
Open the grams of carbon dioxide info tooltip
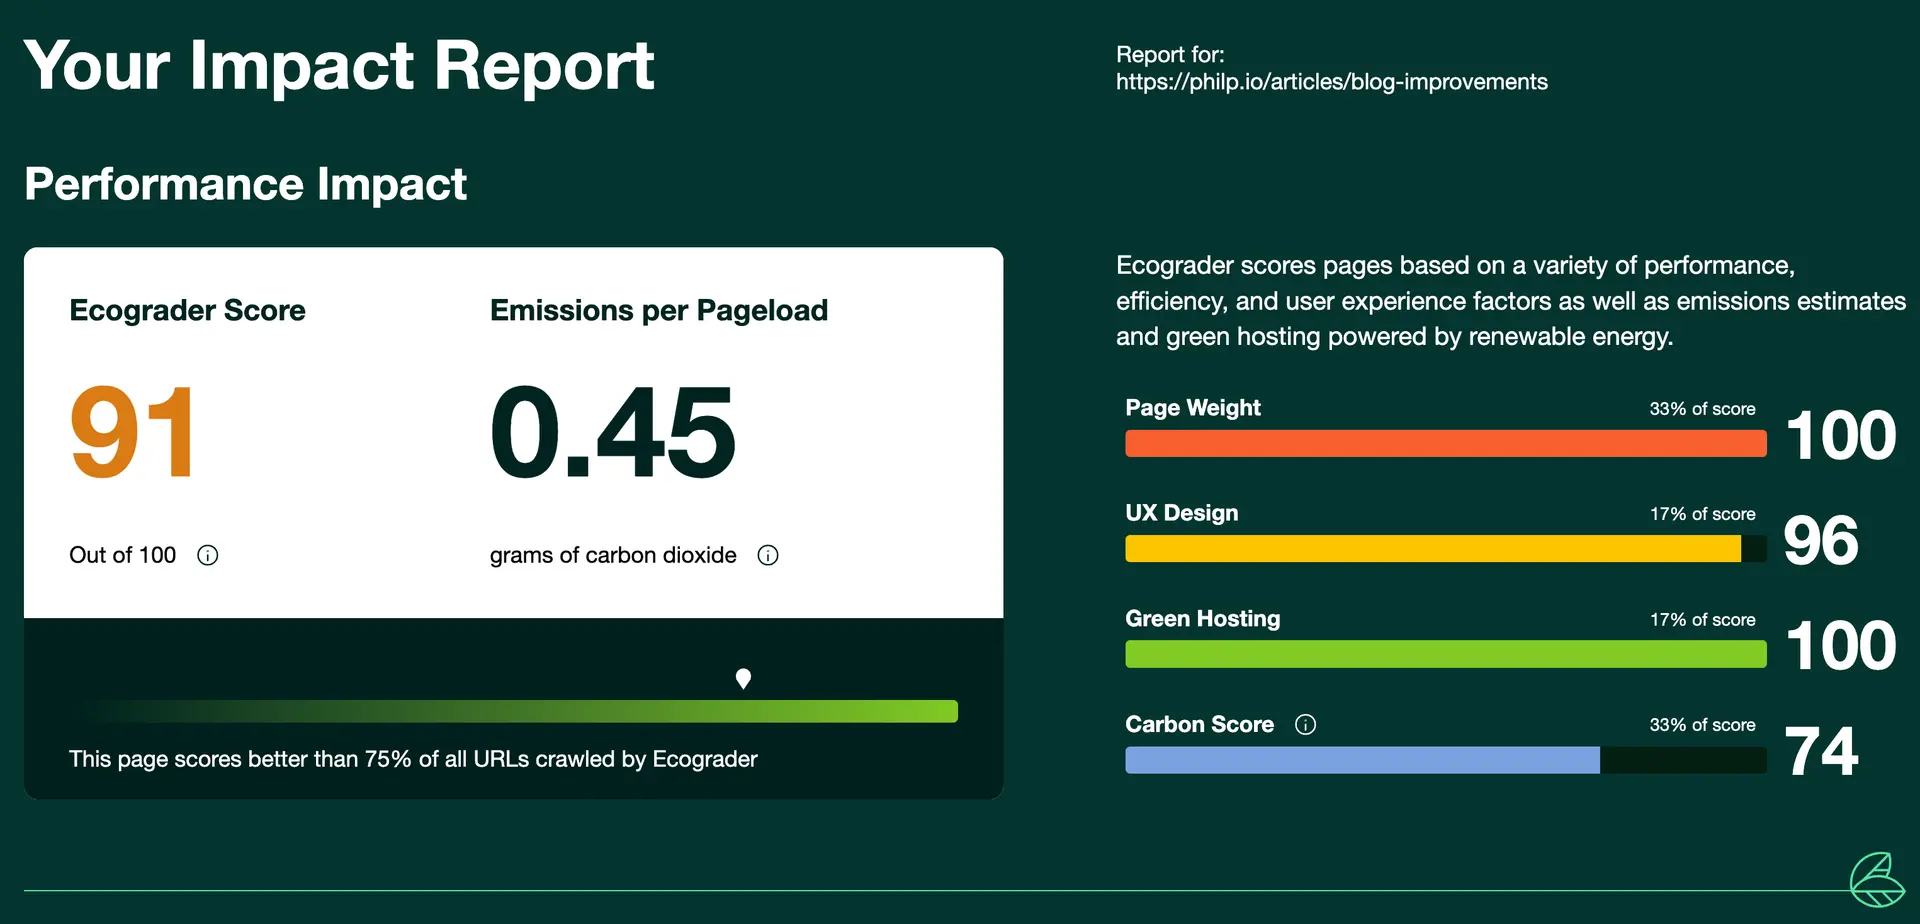[768, 555]
